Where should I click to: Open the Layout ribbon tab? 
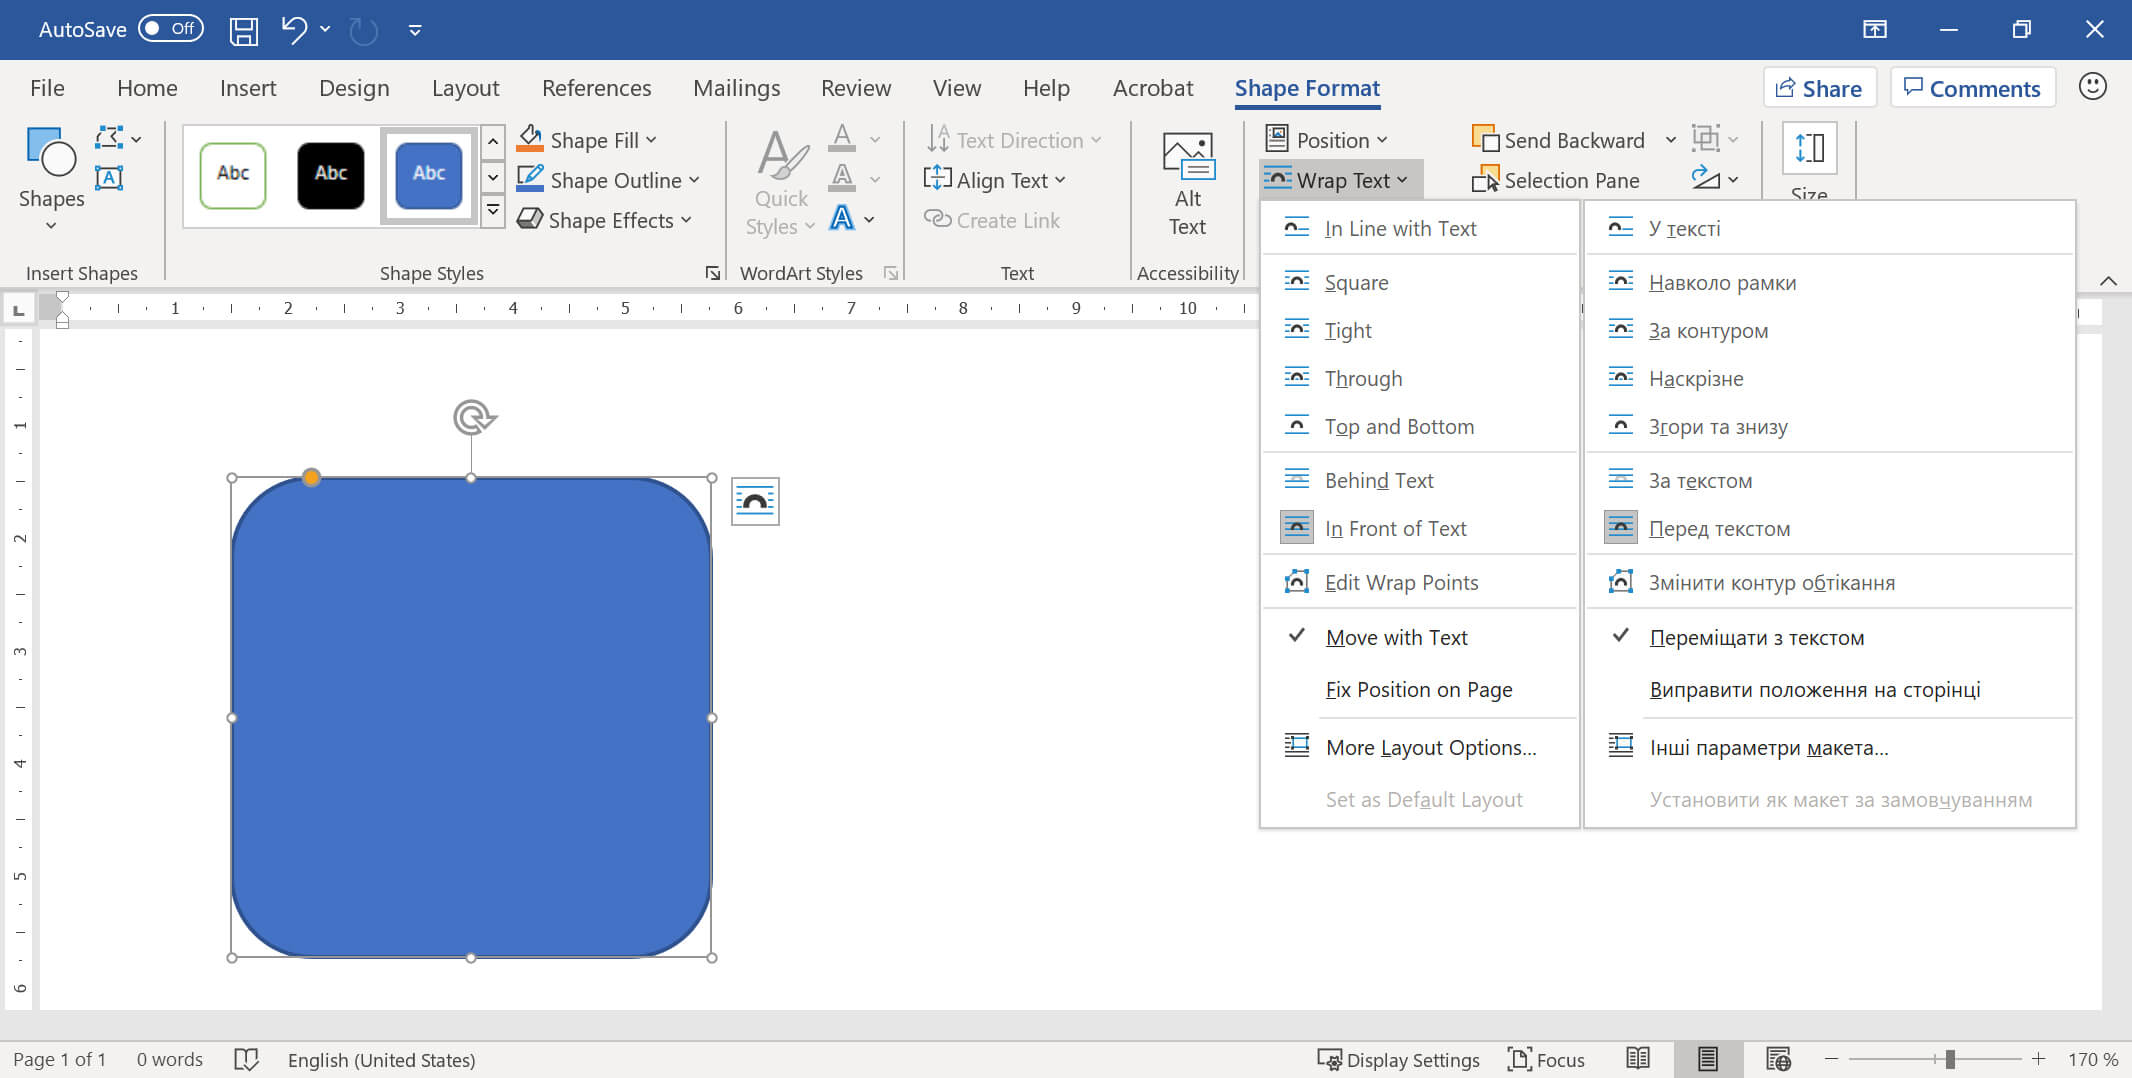point(465,88)
